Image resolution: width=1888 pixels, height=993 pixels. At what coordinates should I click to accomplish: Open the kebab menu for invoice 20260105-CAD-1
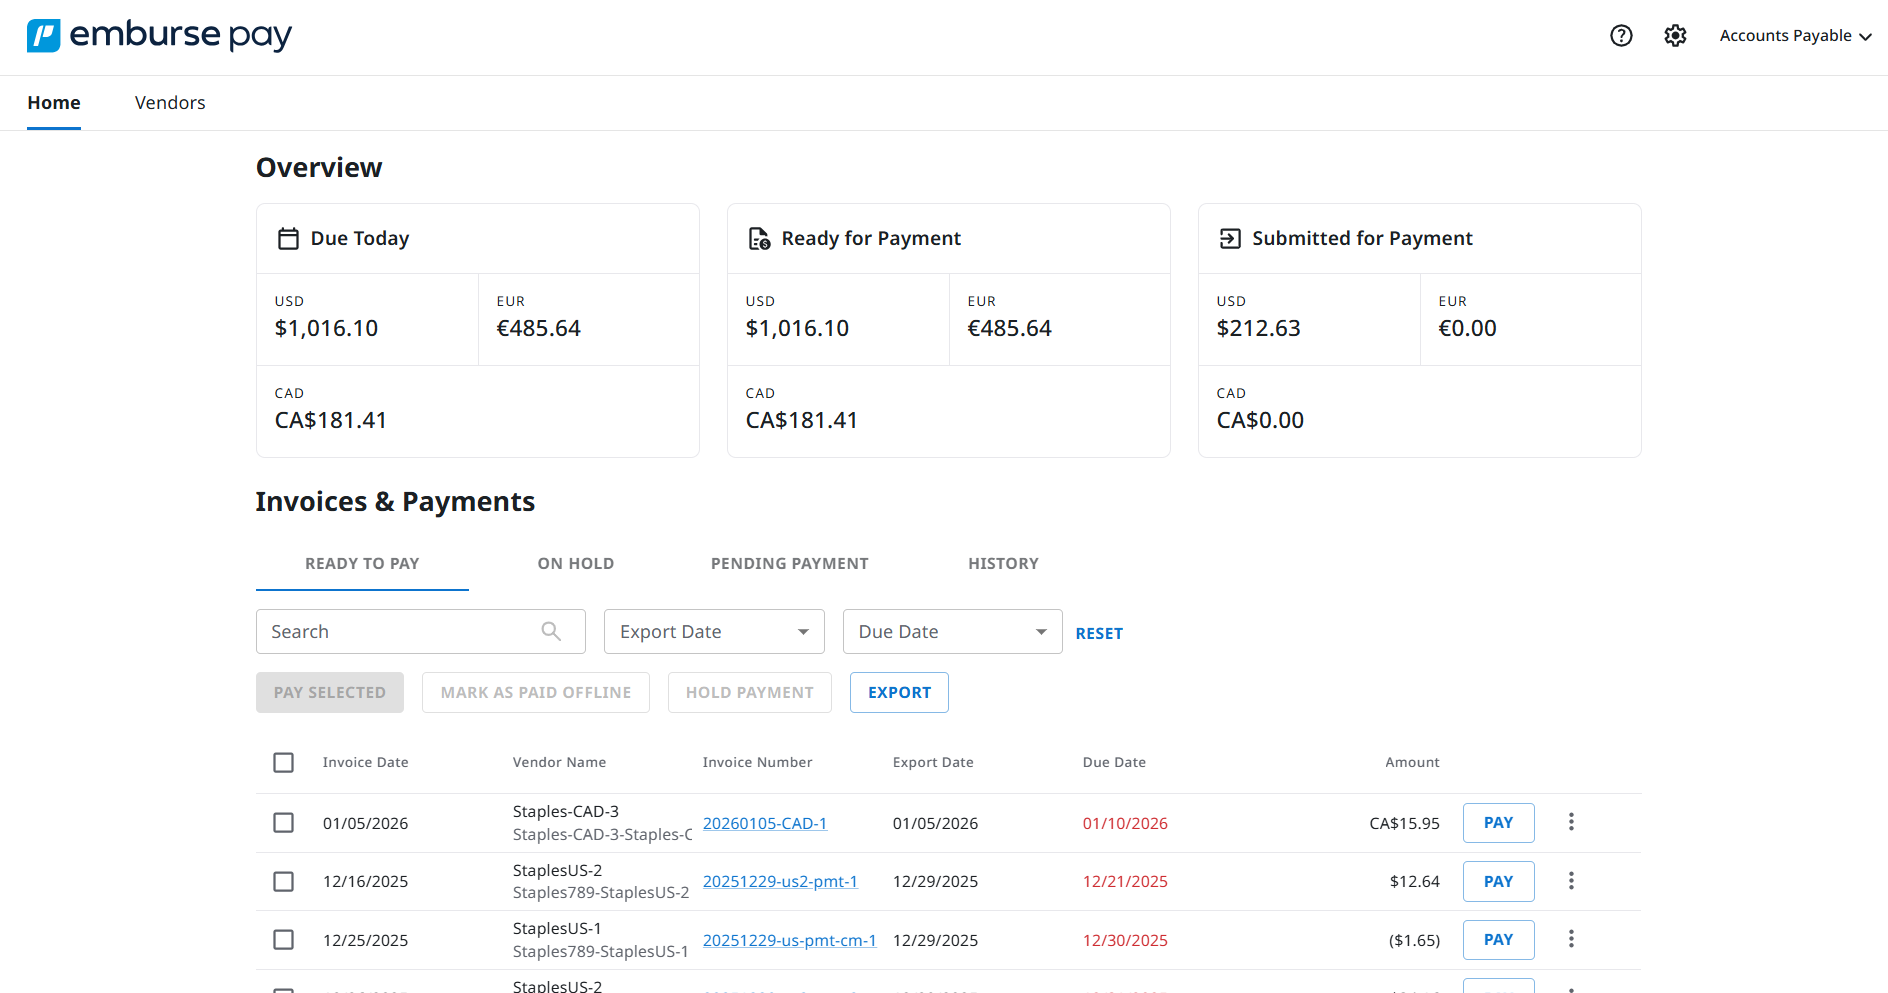pos(1571,822)
